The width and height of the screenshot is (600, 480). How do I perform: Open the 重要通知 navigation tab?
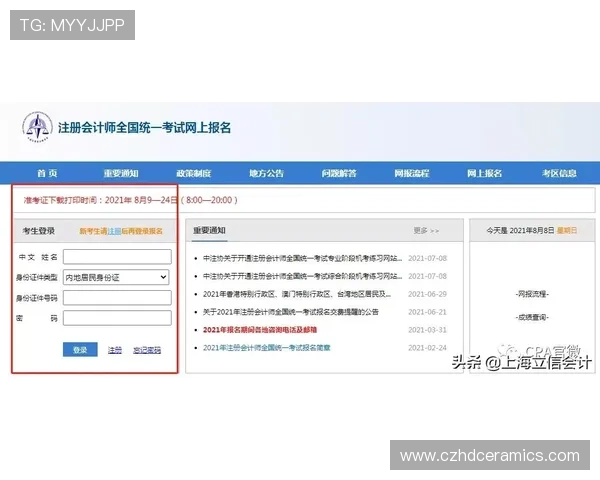[121, 173]
